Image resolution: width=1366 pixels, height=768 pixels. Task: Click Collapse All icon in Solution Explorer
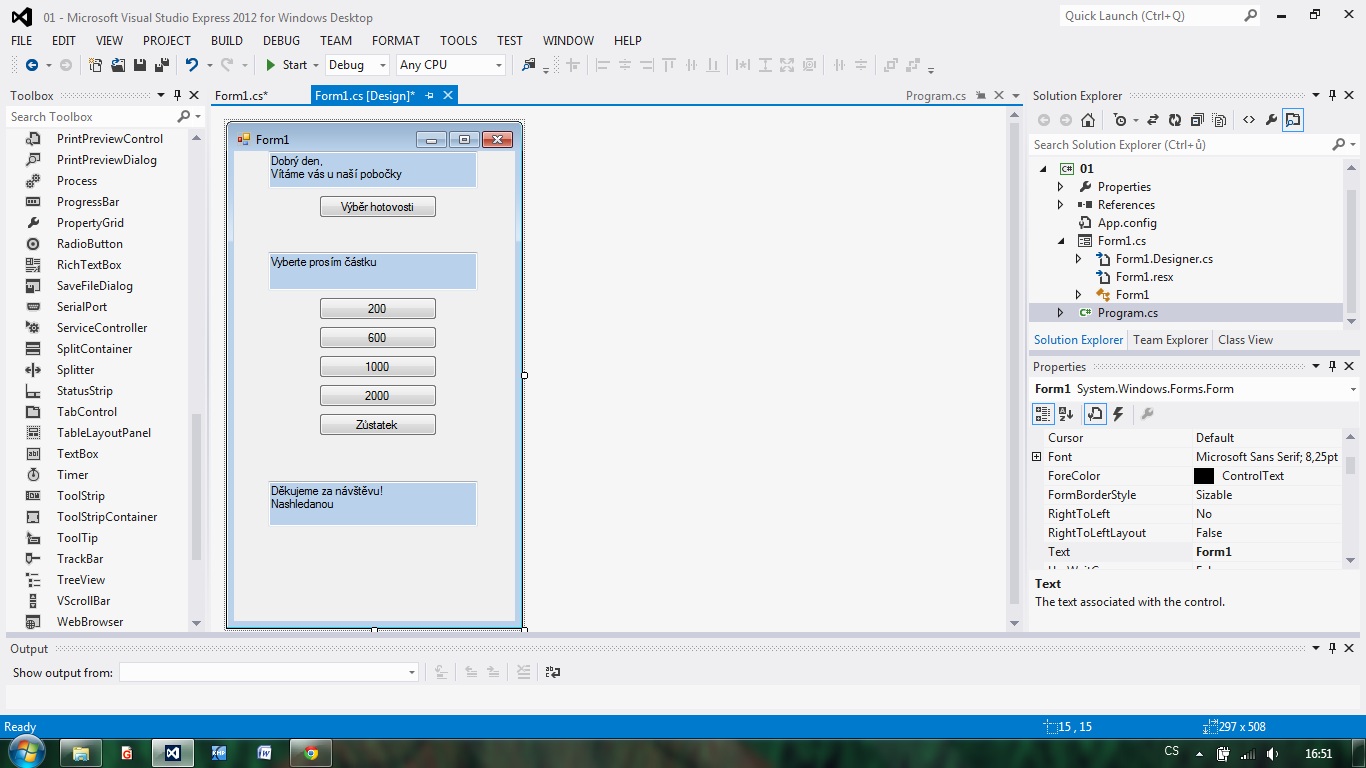point(1197,120)
